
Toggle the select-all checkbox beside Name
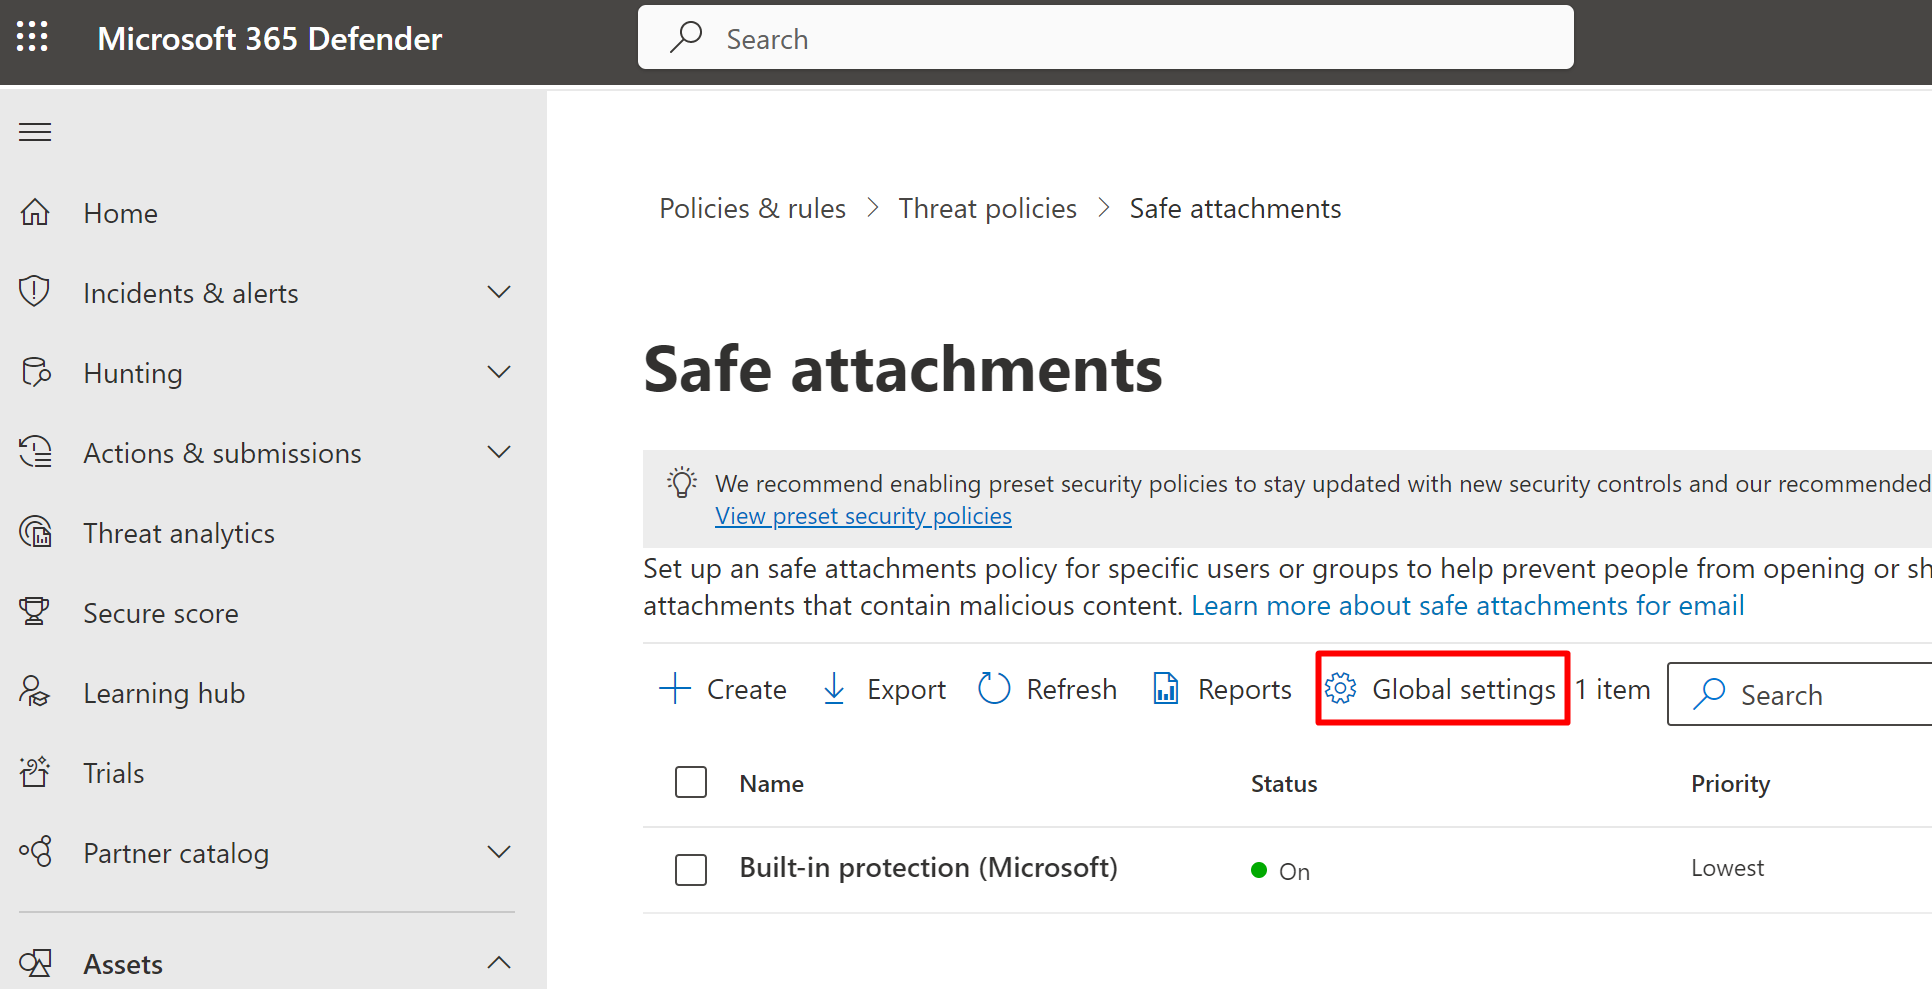pos(691,782)
